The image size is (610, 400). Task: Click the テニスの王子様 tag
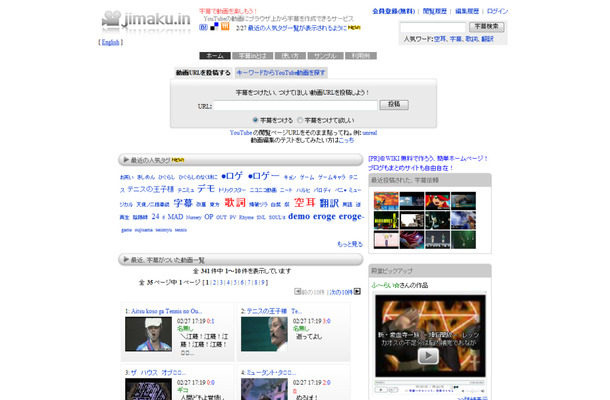point(151,189)
